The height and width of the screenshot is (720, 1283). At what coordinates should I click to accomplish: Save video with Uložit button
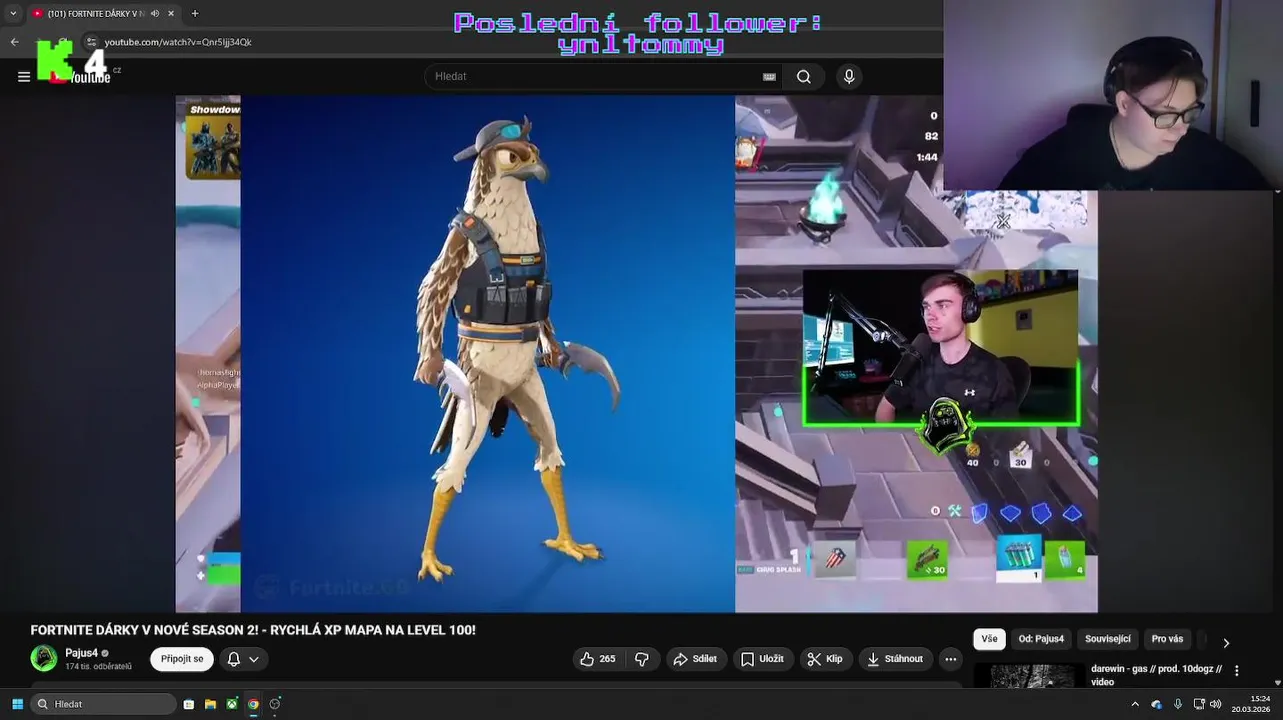[x=763, y=659]
